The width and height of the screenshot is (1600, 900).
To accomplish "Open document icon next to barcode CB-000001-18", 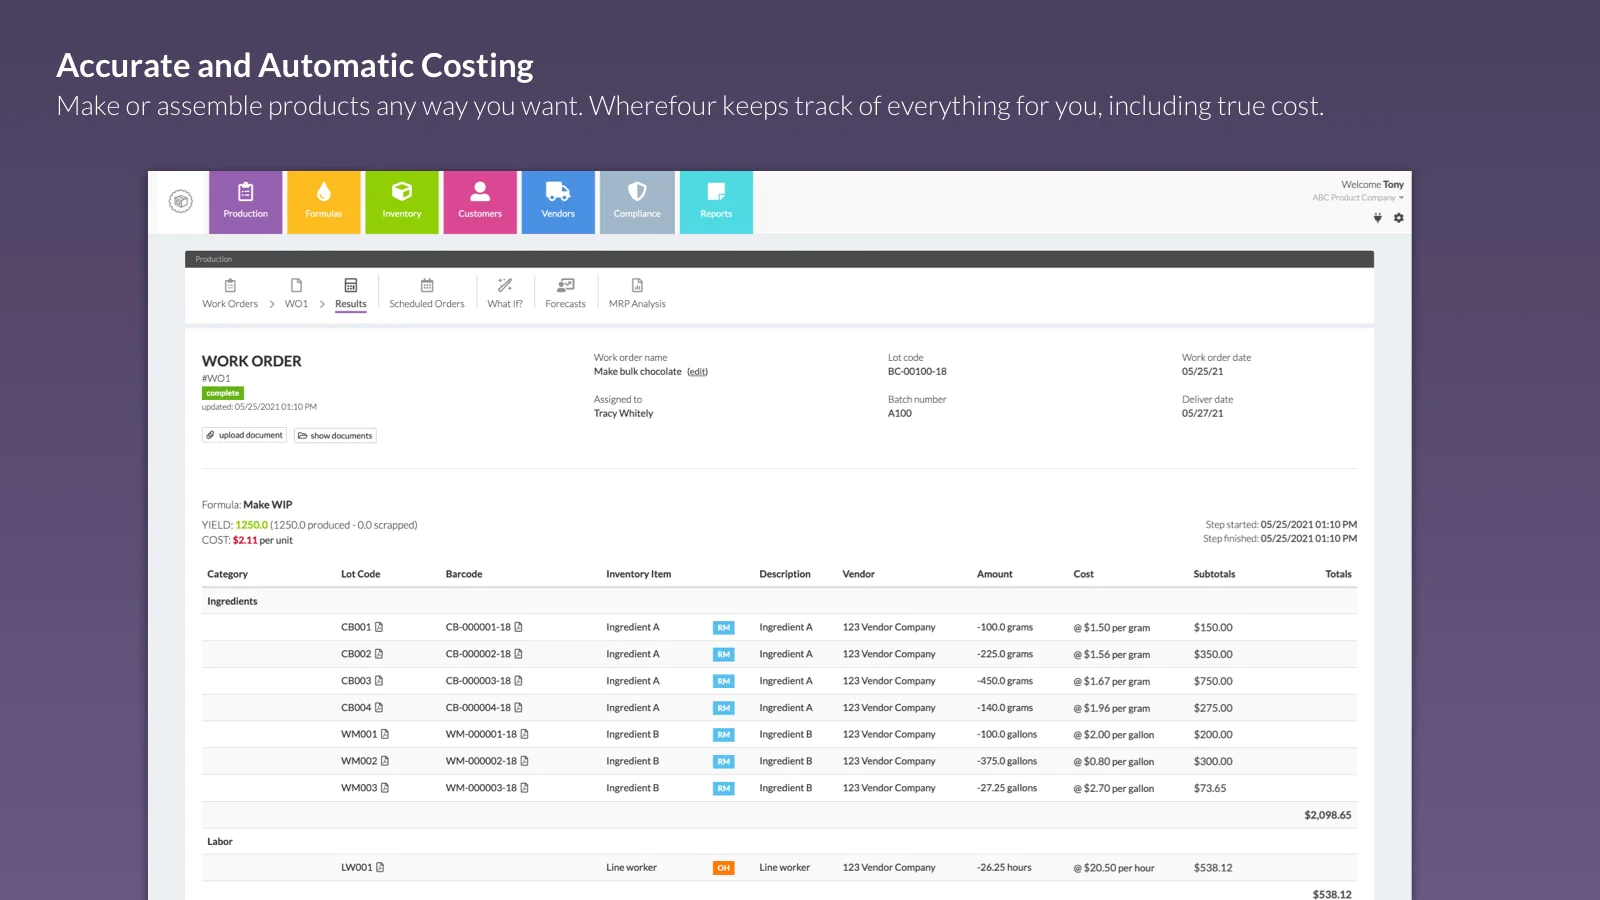I will tap(519, 627).
